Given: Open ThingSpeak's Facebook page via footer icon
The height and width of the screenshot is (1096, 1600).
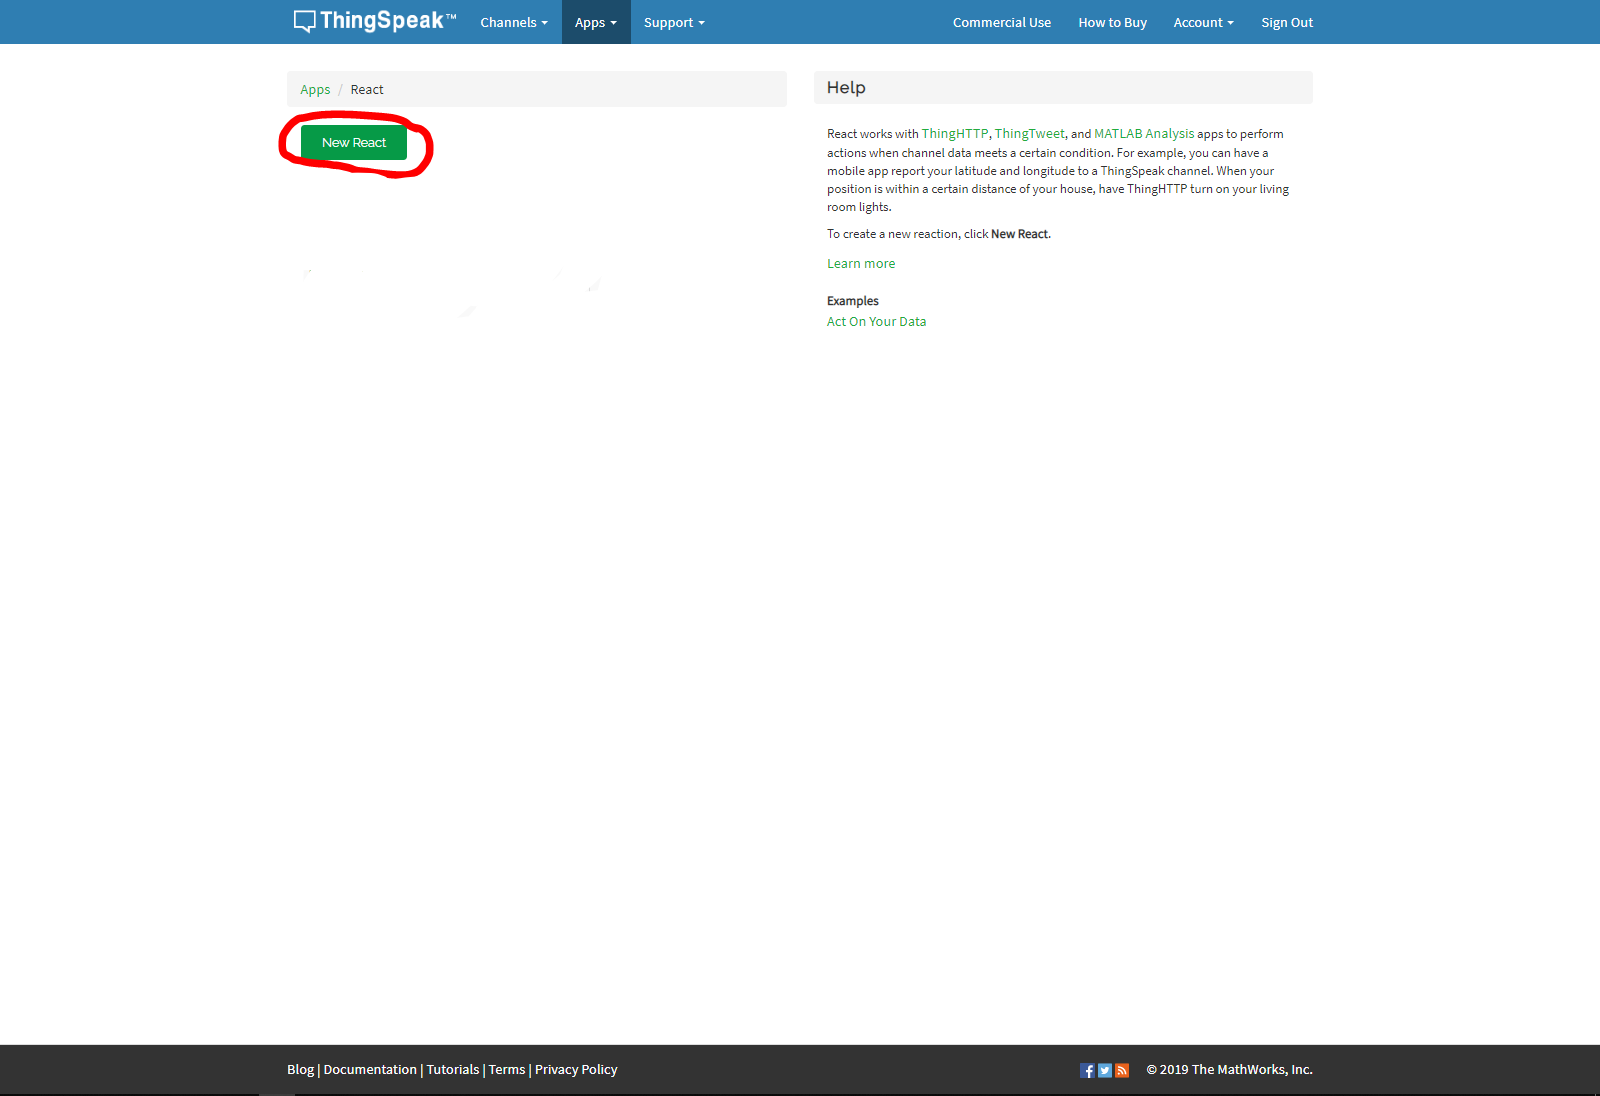Looking at the screenshot, I should pyautogui.click(x=1087, y=1070).
